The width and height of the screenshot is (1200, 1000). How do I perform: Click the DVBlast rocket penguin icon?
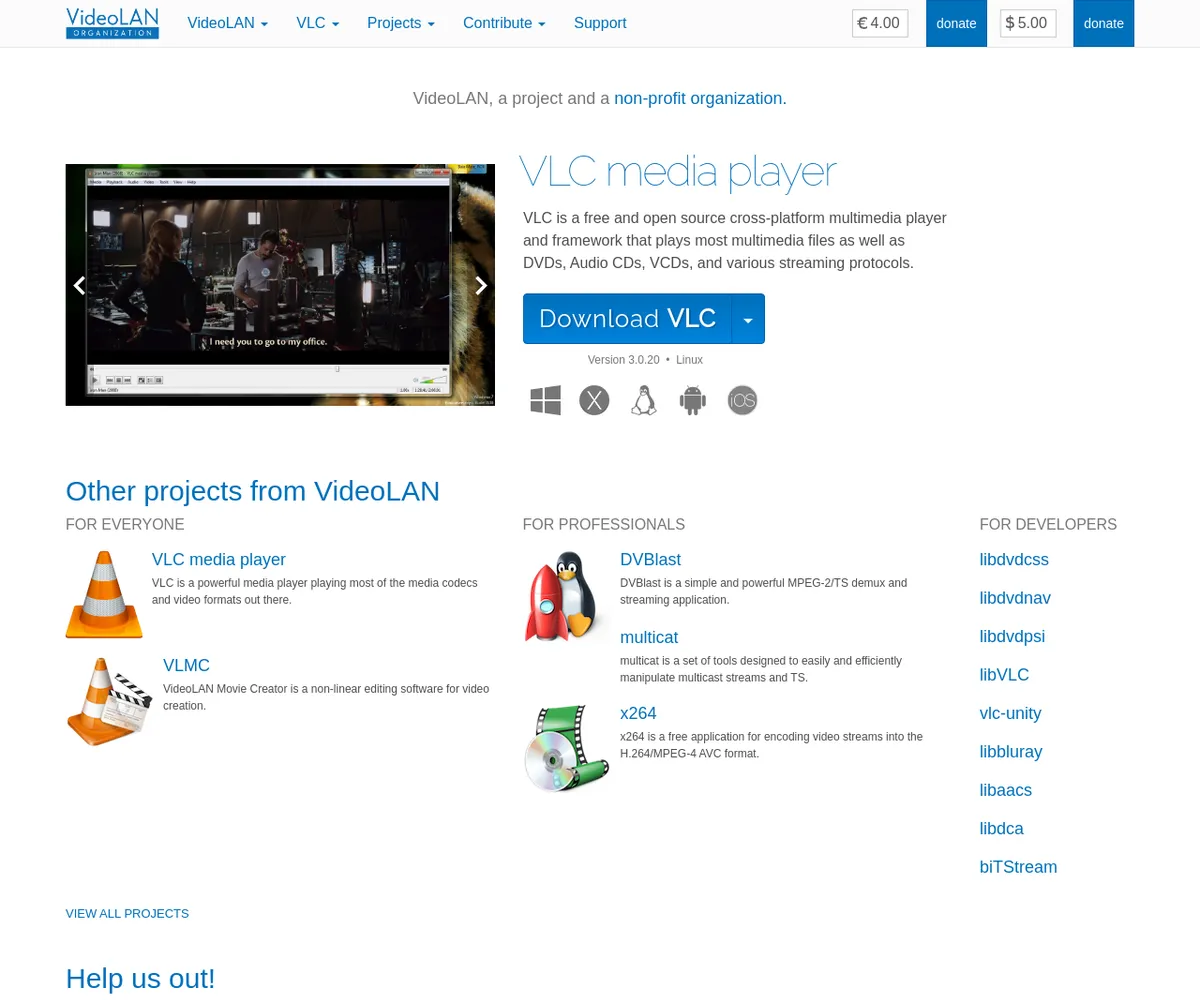[x=566, y=596]
